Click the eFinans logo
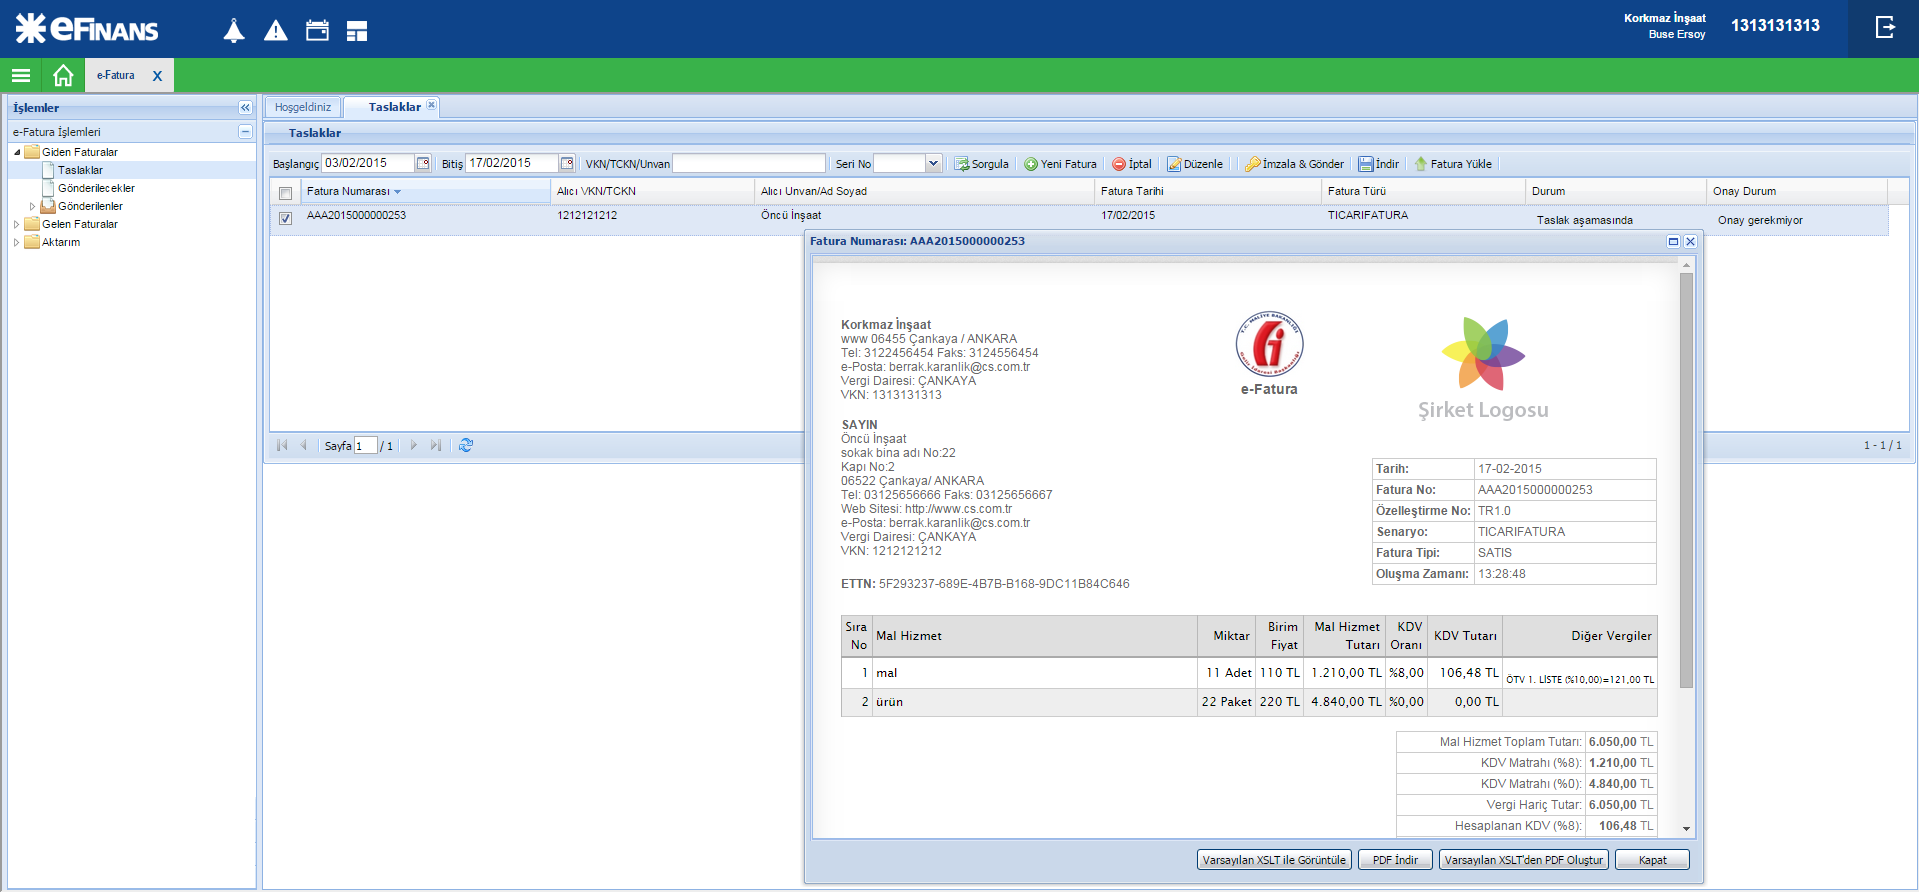Screen dimensions: 1919x894 (x=87, y=28)
